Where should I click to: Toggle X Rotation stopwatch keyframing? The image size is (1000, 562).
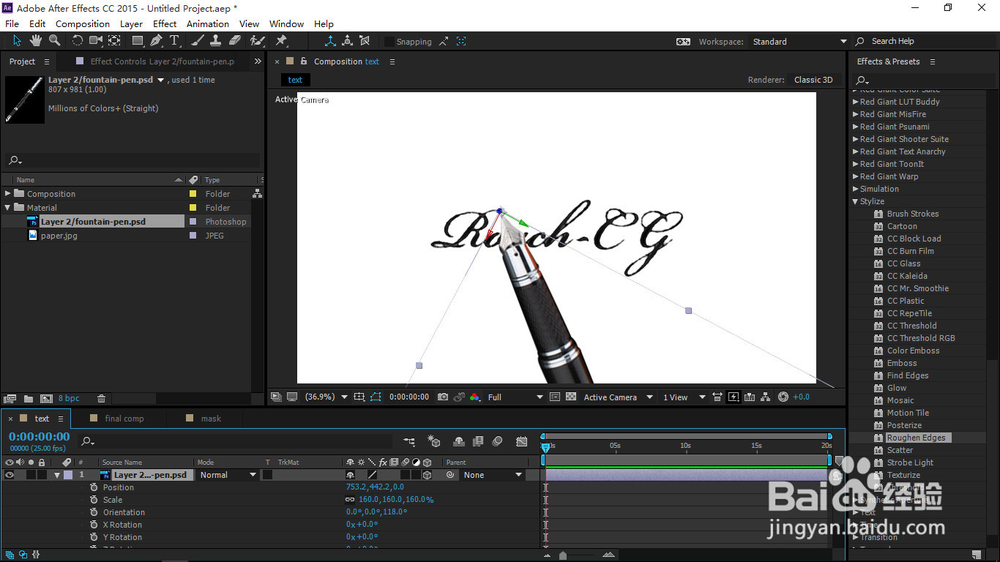point(94,525)
